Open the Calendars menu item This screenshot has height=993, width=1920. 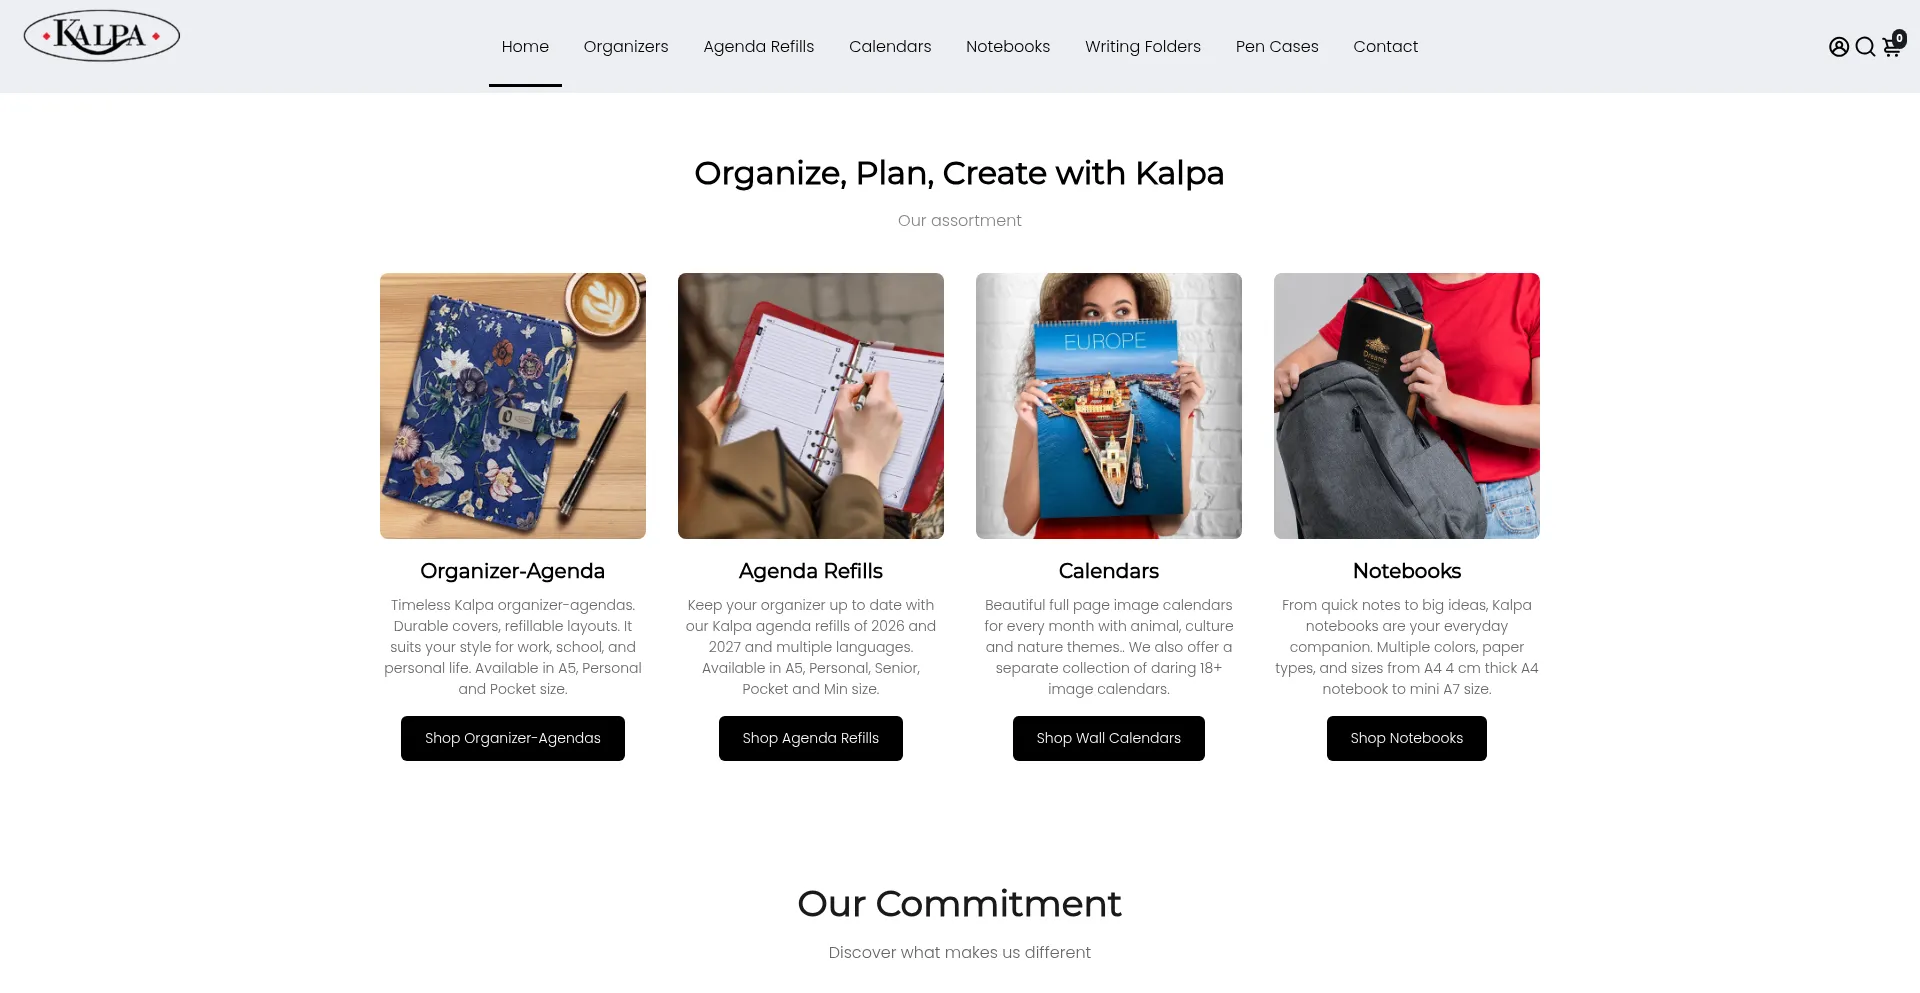(890, 47)
